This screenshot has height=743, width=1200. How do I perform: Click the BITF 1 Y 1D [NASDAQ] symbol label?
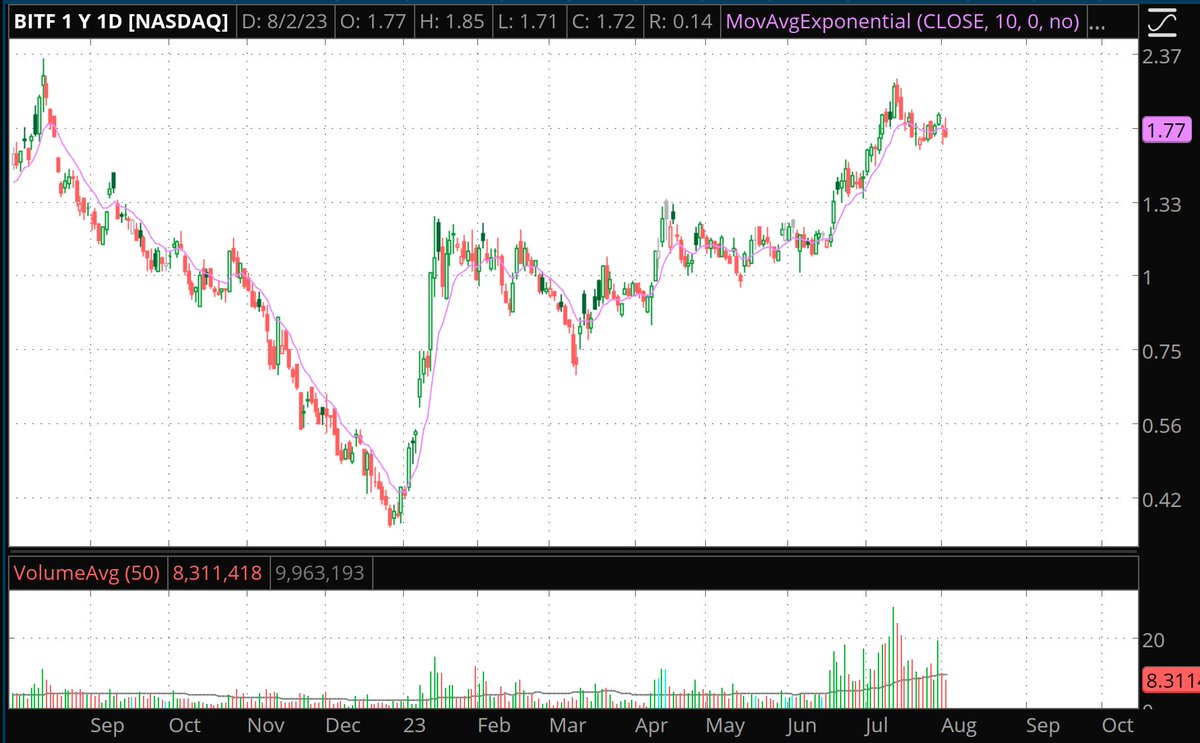pyautogui.click(x=119, y=21)
